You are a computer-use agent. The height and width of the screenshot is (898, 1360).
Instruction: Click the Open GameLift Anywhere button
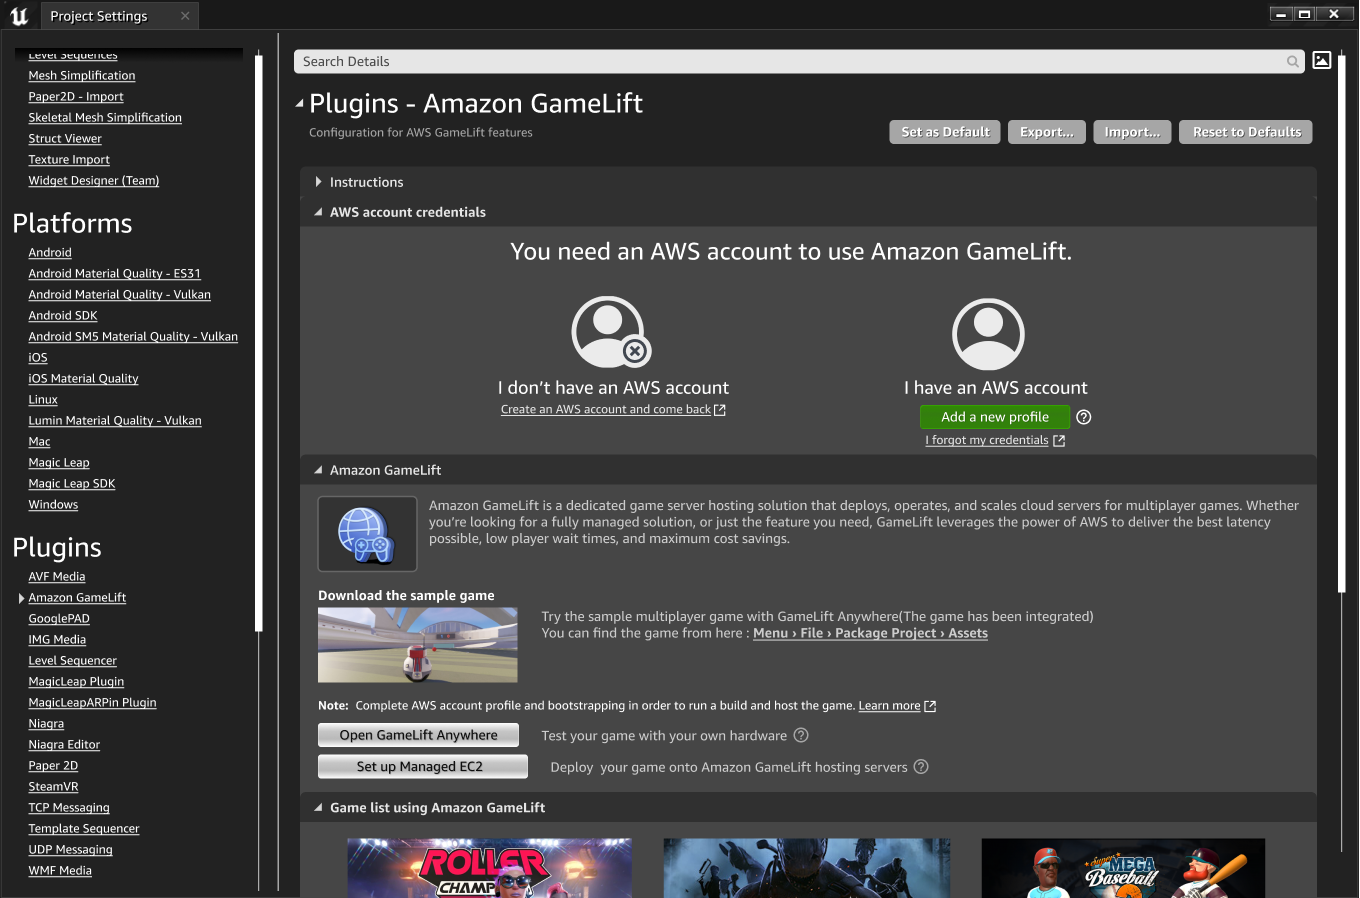coord(418,735)
